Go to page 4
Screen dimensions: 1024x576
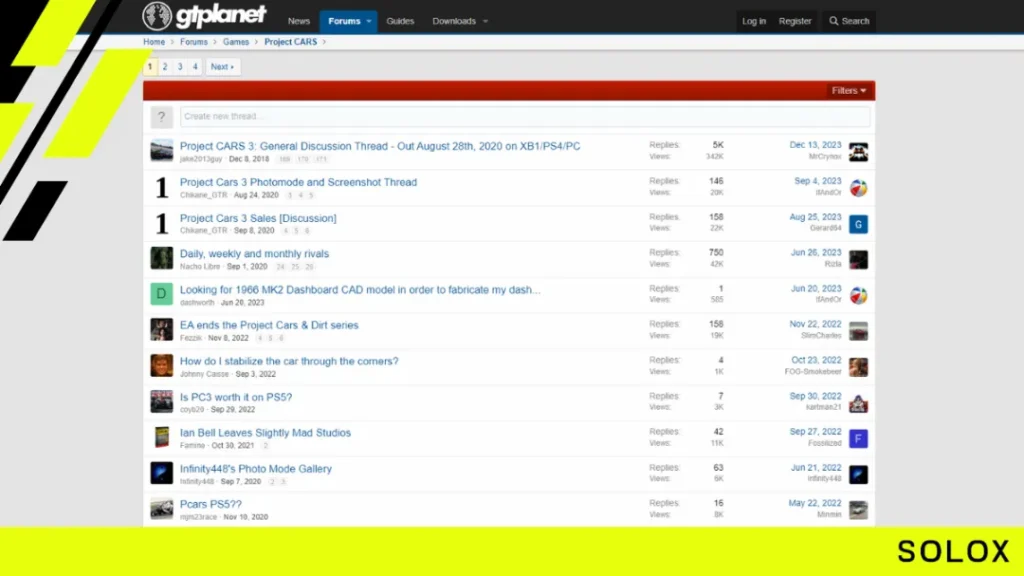pyautogui.click(x=195, y=67)
